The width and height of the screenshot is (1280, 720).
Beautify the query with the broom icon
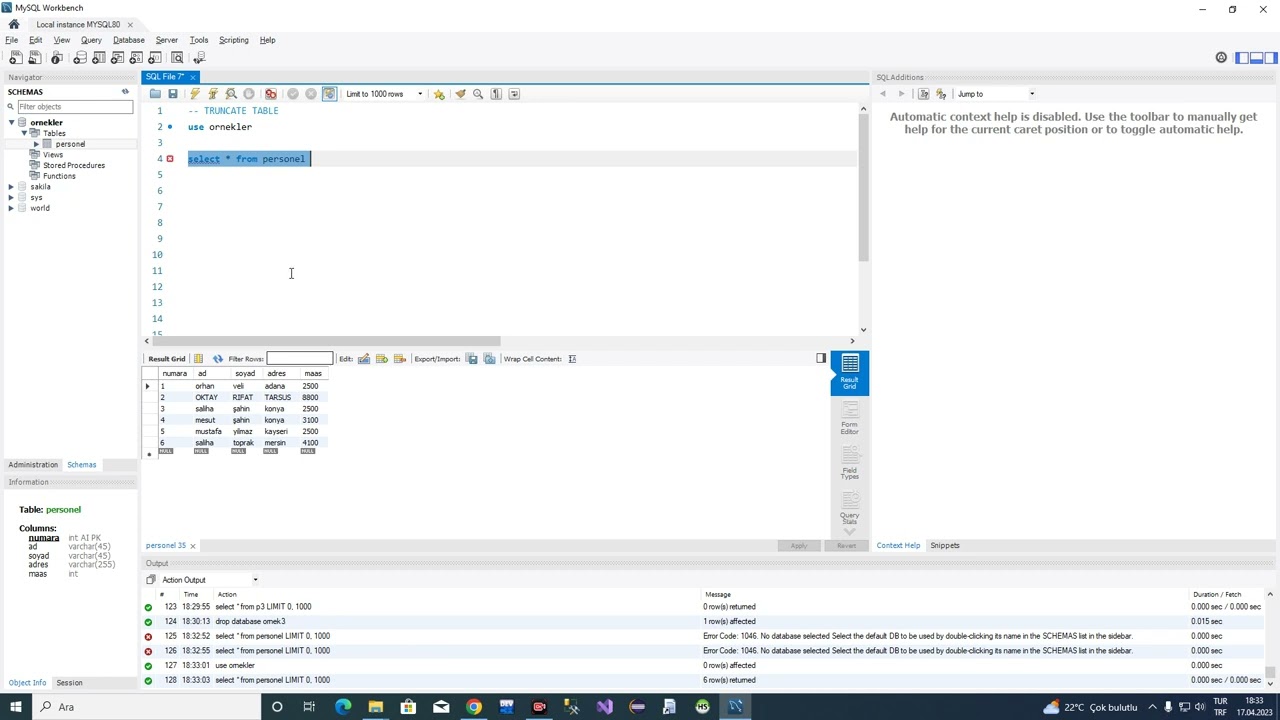click(460, 94)
